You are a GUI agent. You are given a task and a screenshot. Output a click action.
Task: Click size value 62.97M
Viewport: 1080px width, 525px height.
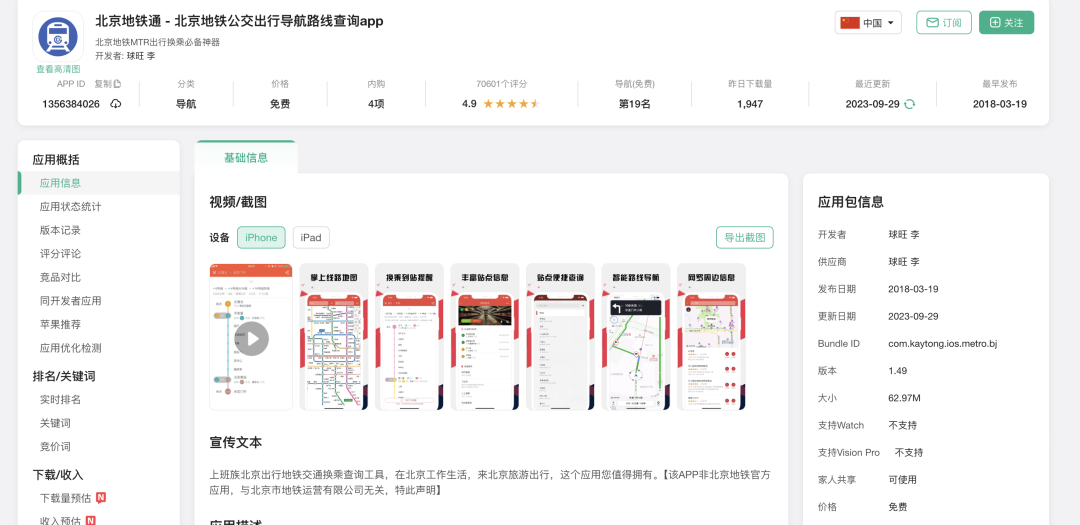coord(904,398)
